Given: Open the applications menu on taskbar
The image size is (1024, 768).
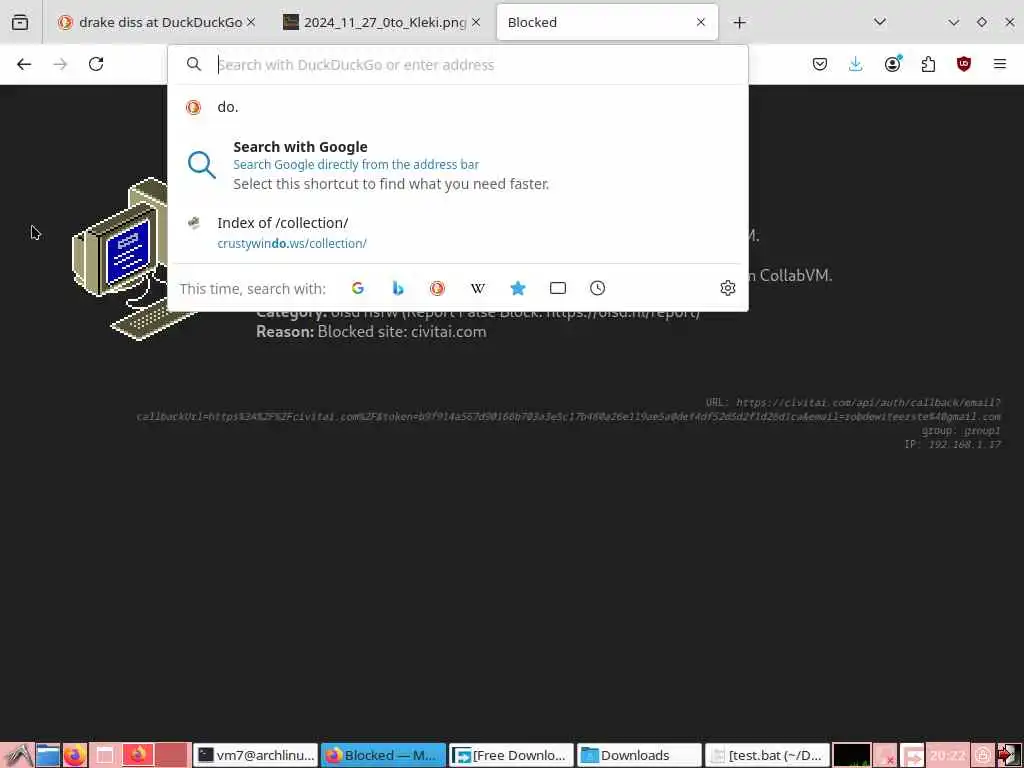Looking at the screenshot, I should click(x=18, y=755).
